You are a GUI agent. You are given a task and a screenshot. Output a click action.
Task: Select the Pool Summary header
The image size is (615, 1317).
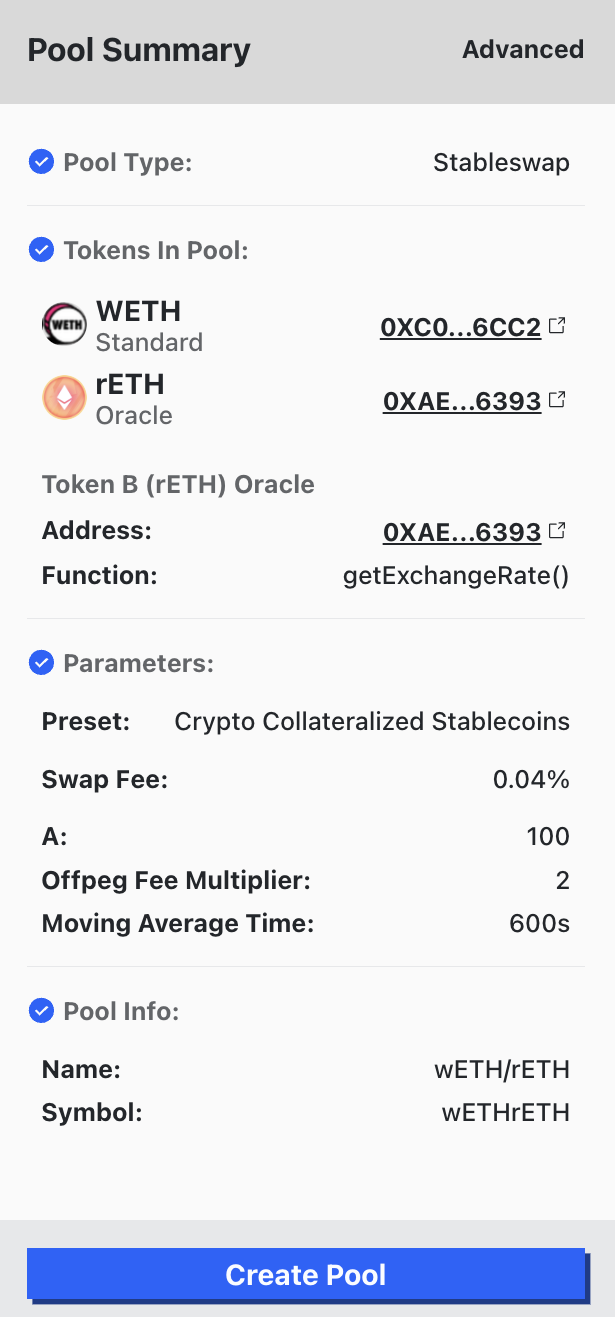coord(139,49)
